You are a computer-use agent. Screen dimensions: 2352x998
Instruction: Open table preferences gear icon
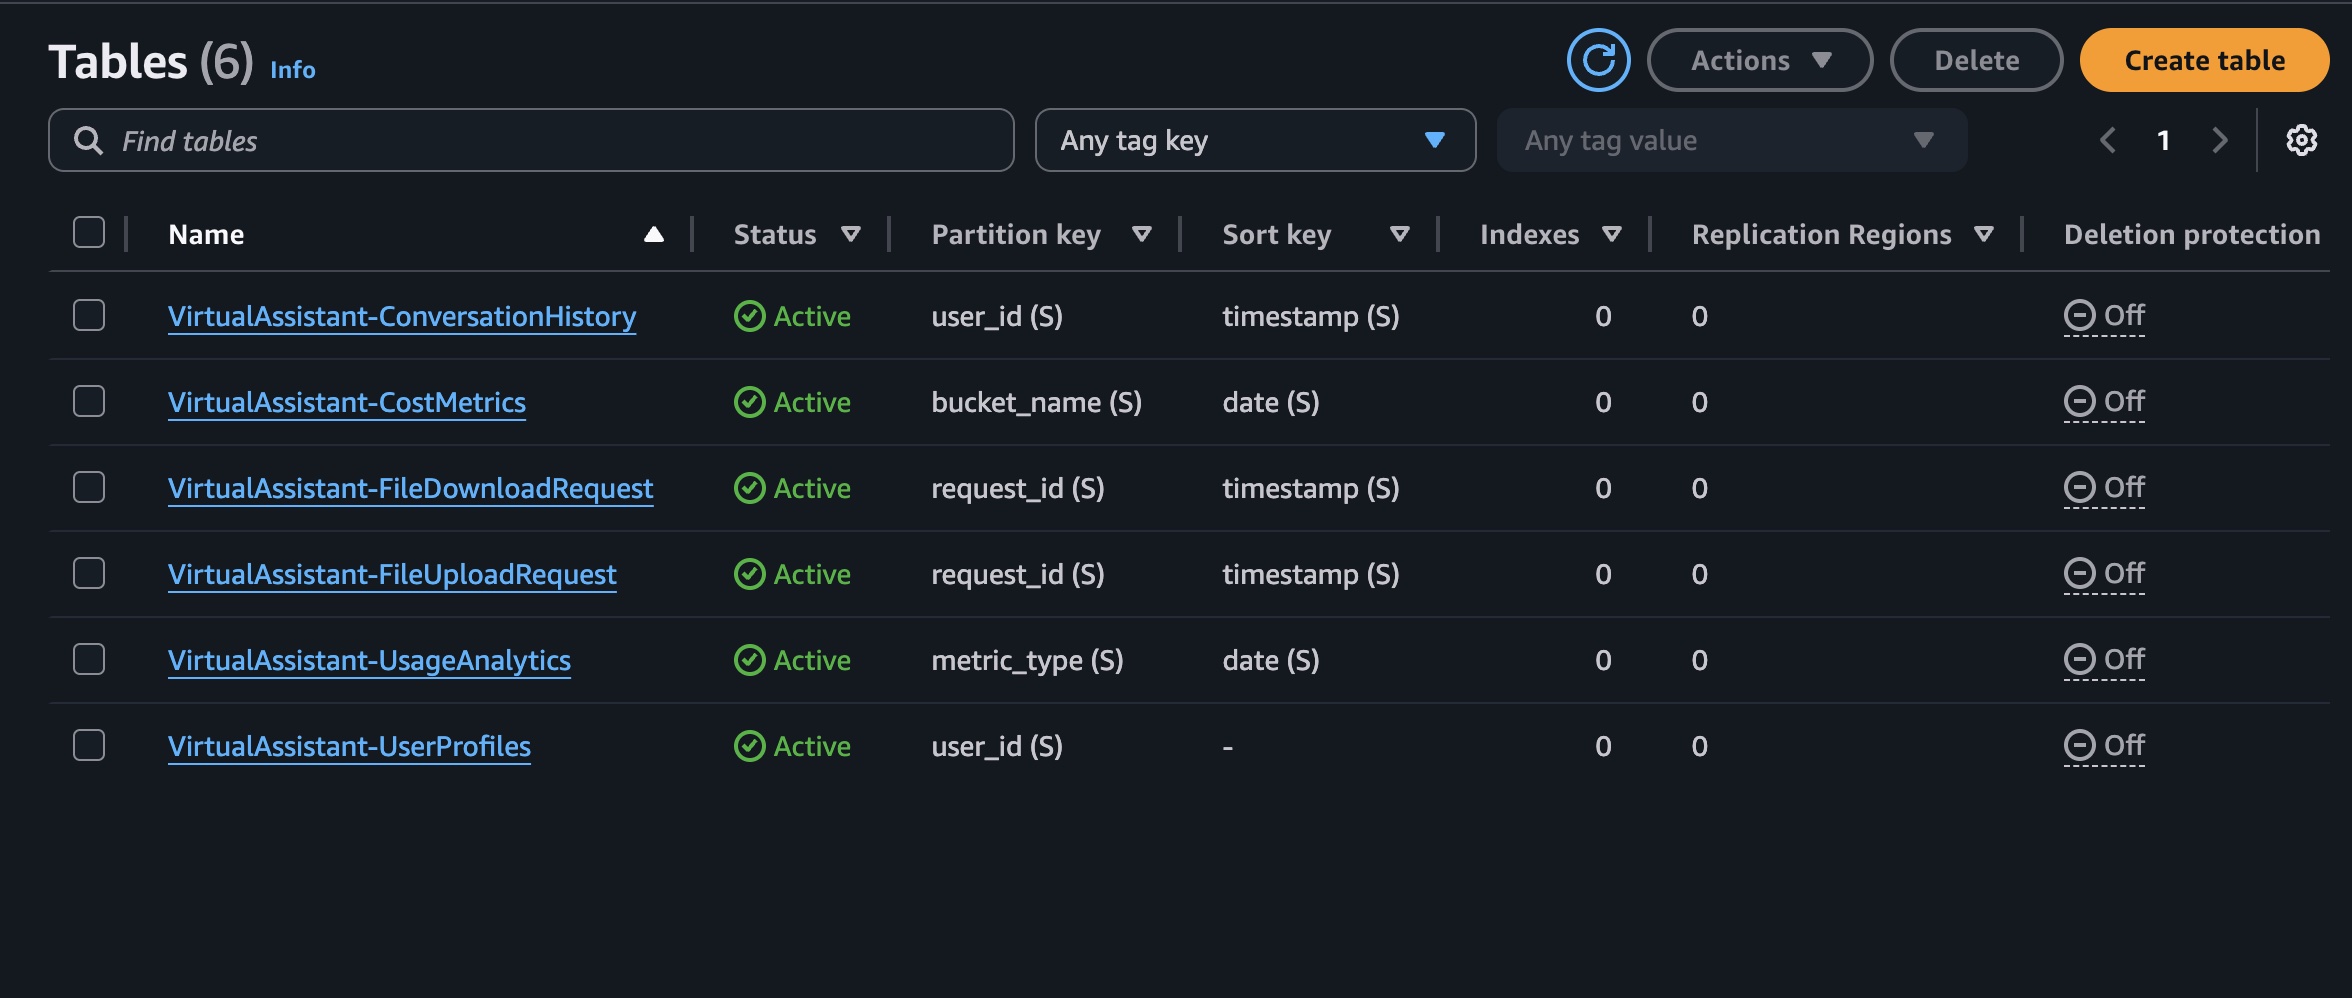pyautogui.click(x=2301, y=140)
